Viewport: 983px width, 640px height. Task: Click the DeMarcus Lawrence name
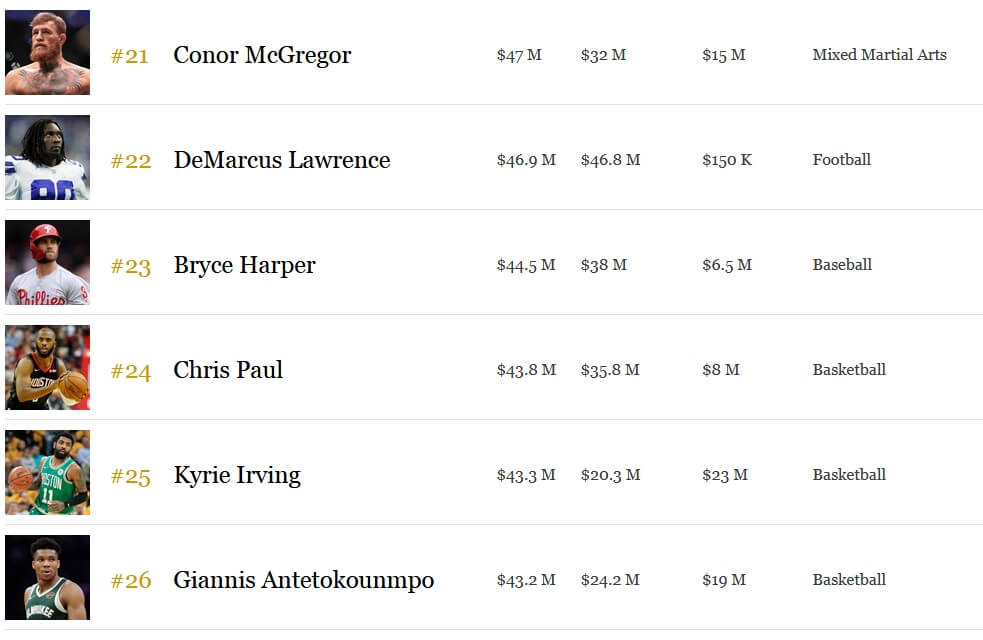pos(282,160)
